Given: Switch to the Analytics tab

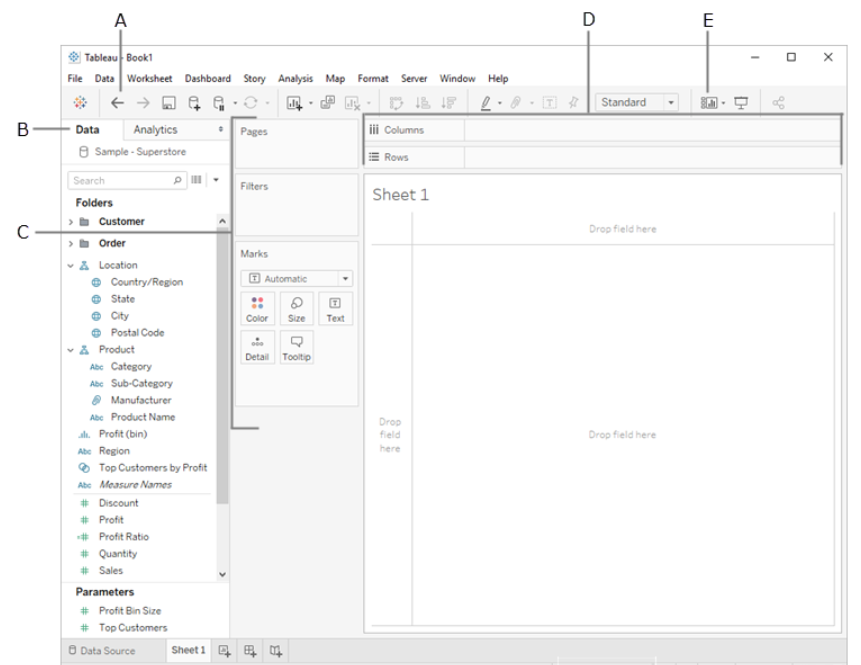Looking at the screenshot, I should 155,130.
